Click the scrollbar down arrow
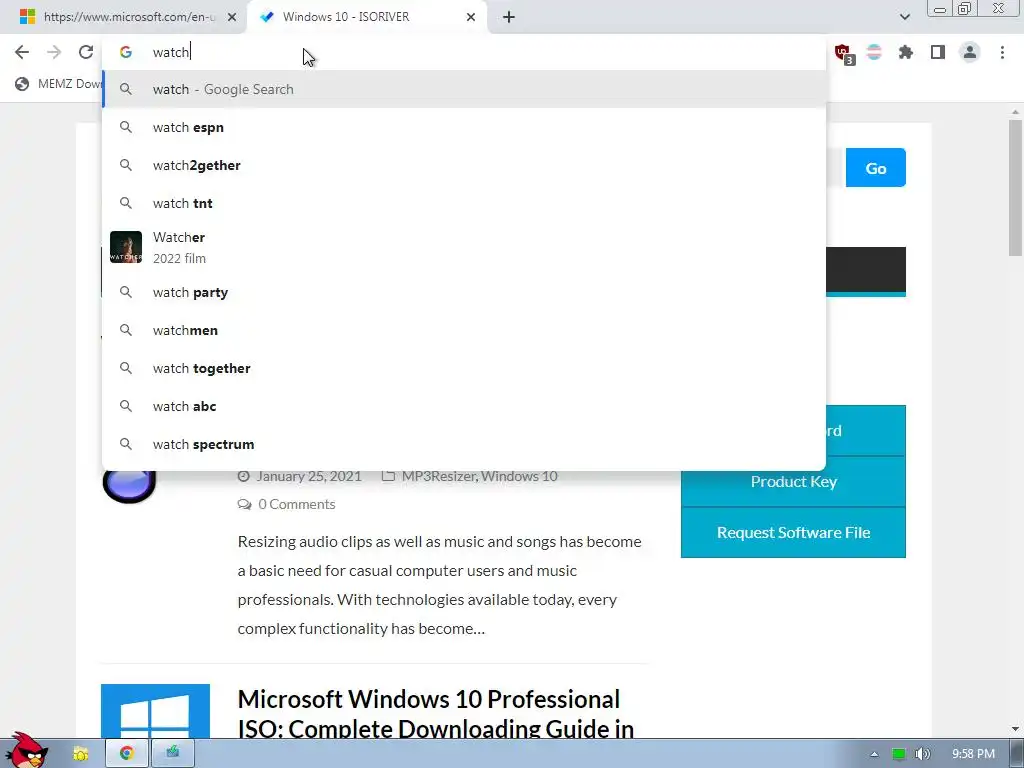 (x=1015, y=729)
